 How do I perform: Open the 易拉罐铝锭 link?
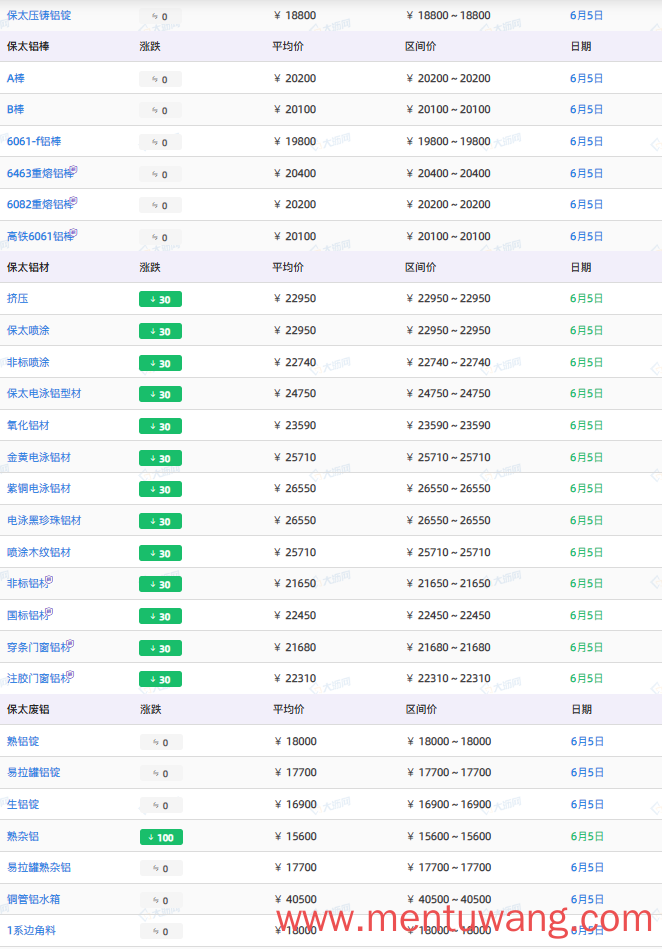[x=34, y=773]
